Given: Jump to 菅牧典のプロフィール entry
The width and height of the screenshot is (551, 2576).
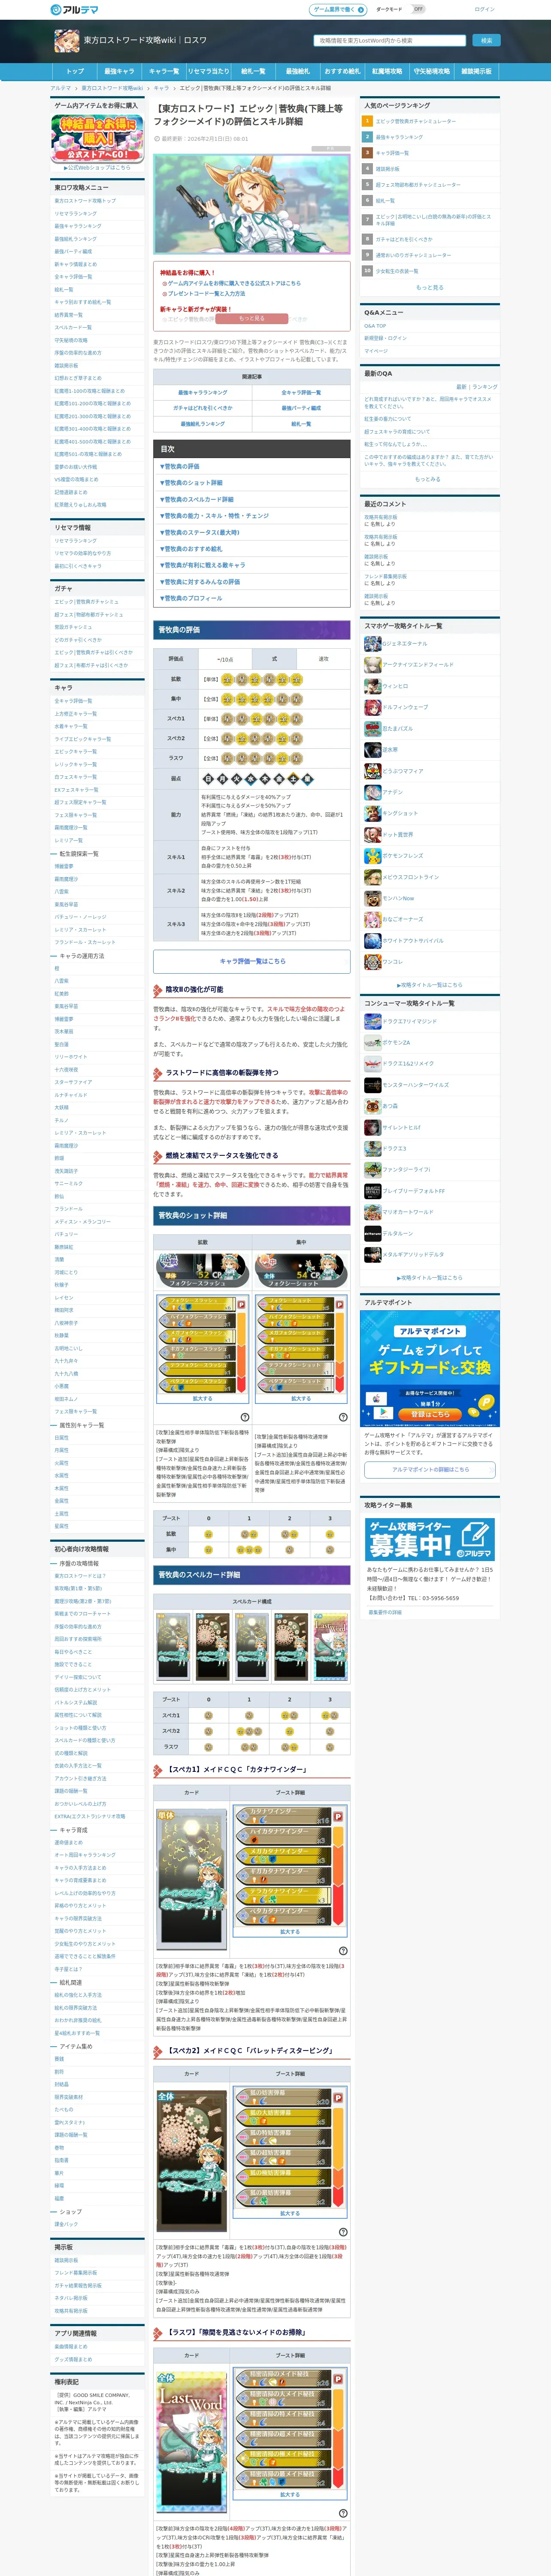Looking at the screenshot, I should pos(190,598).
